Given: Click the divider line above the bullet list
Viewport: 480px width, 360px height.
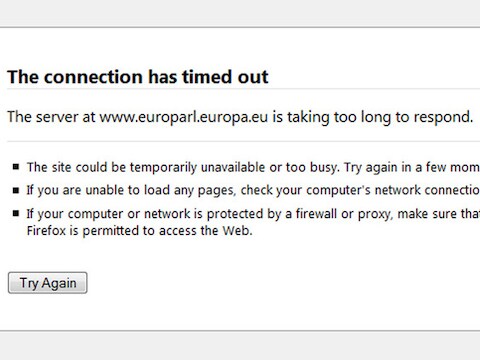Looking at the screenshot, I should [x=243, y=141].
